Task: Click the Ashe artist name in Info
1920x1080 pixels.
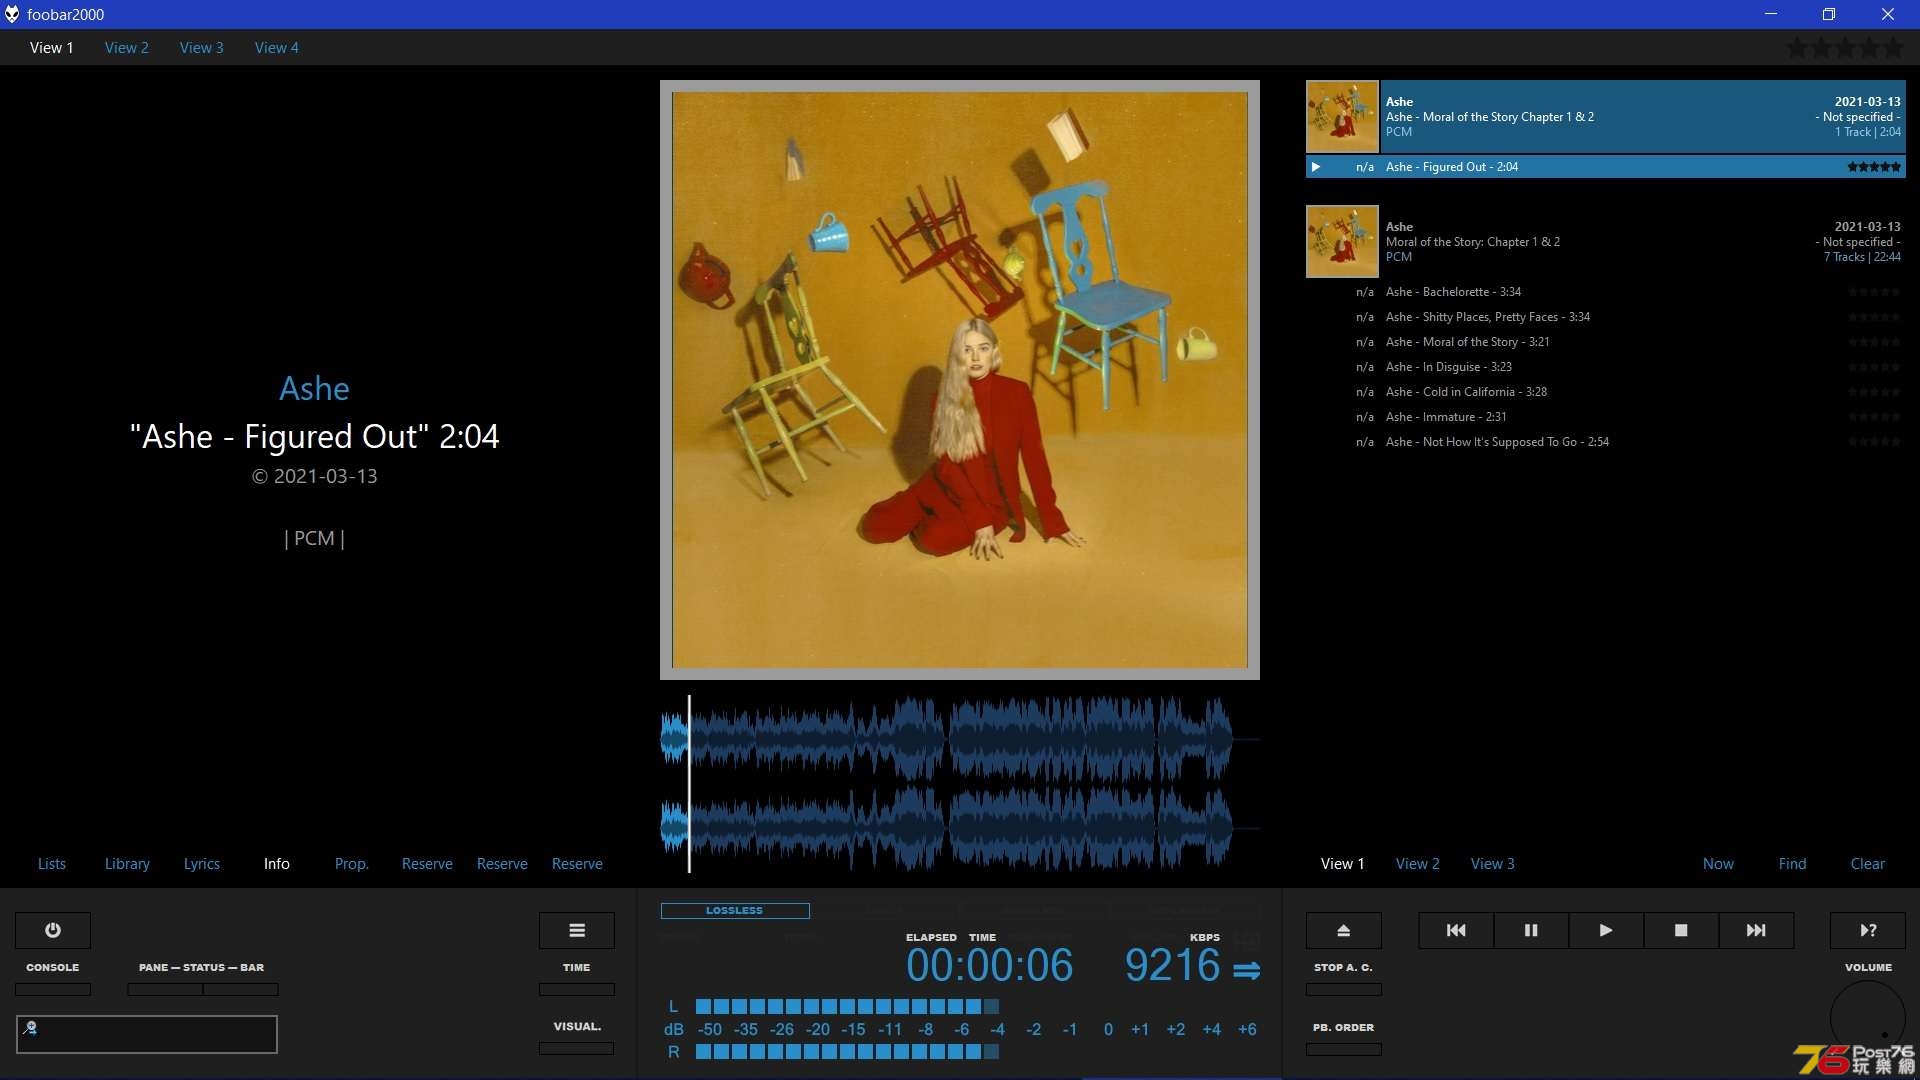Action: (314, 388)
